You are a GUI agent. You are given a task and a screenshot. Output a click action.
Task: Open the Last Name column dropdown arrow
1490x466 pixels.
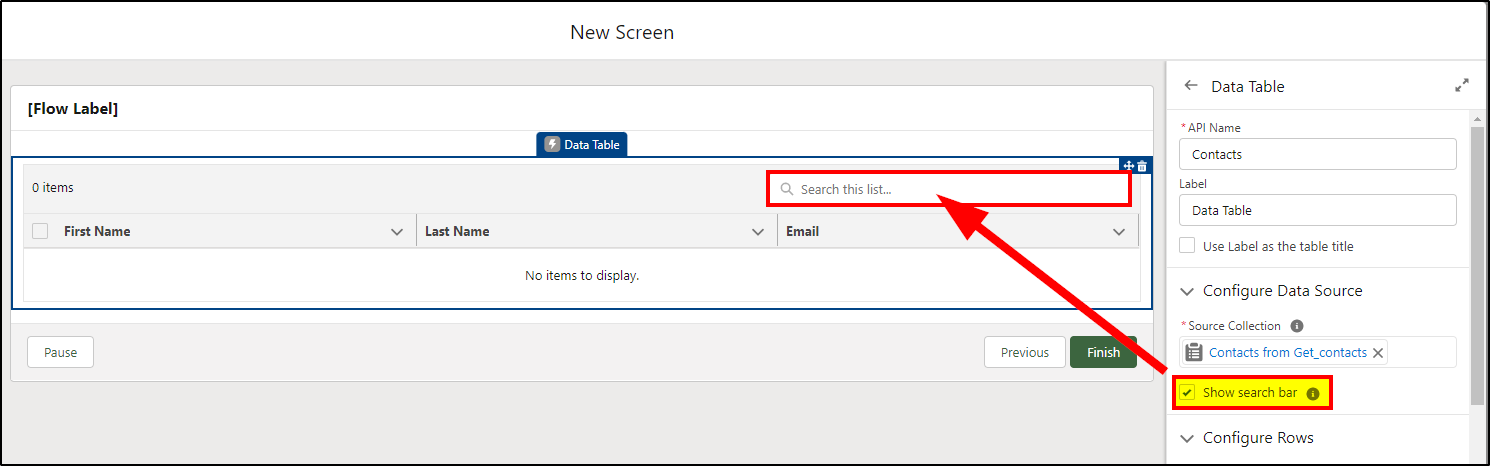click(758, 232)
